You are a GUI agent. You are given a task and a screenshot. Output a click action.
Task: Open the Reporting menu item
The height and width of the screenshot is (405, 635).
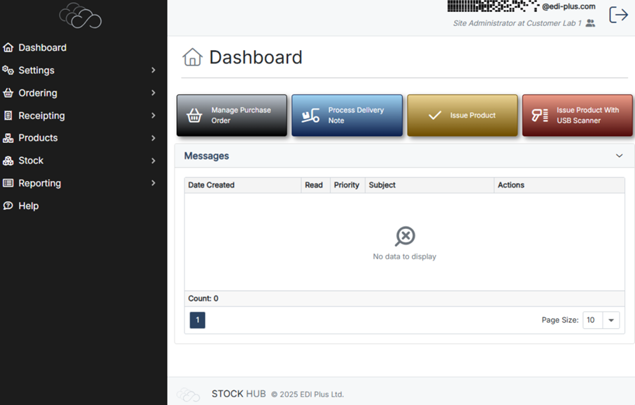pyautogui.click(x=39, y=183)
